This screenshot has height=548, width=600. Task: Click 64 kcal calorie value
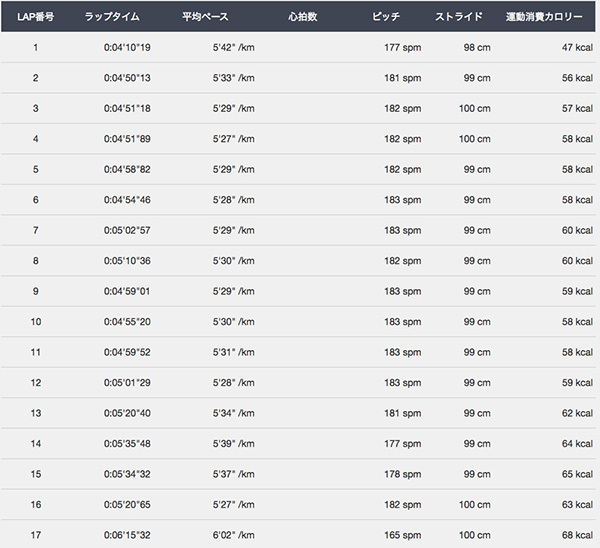[577, 444]
